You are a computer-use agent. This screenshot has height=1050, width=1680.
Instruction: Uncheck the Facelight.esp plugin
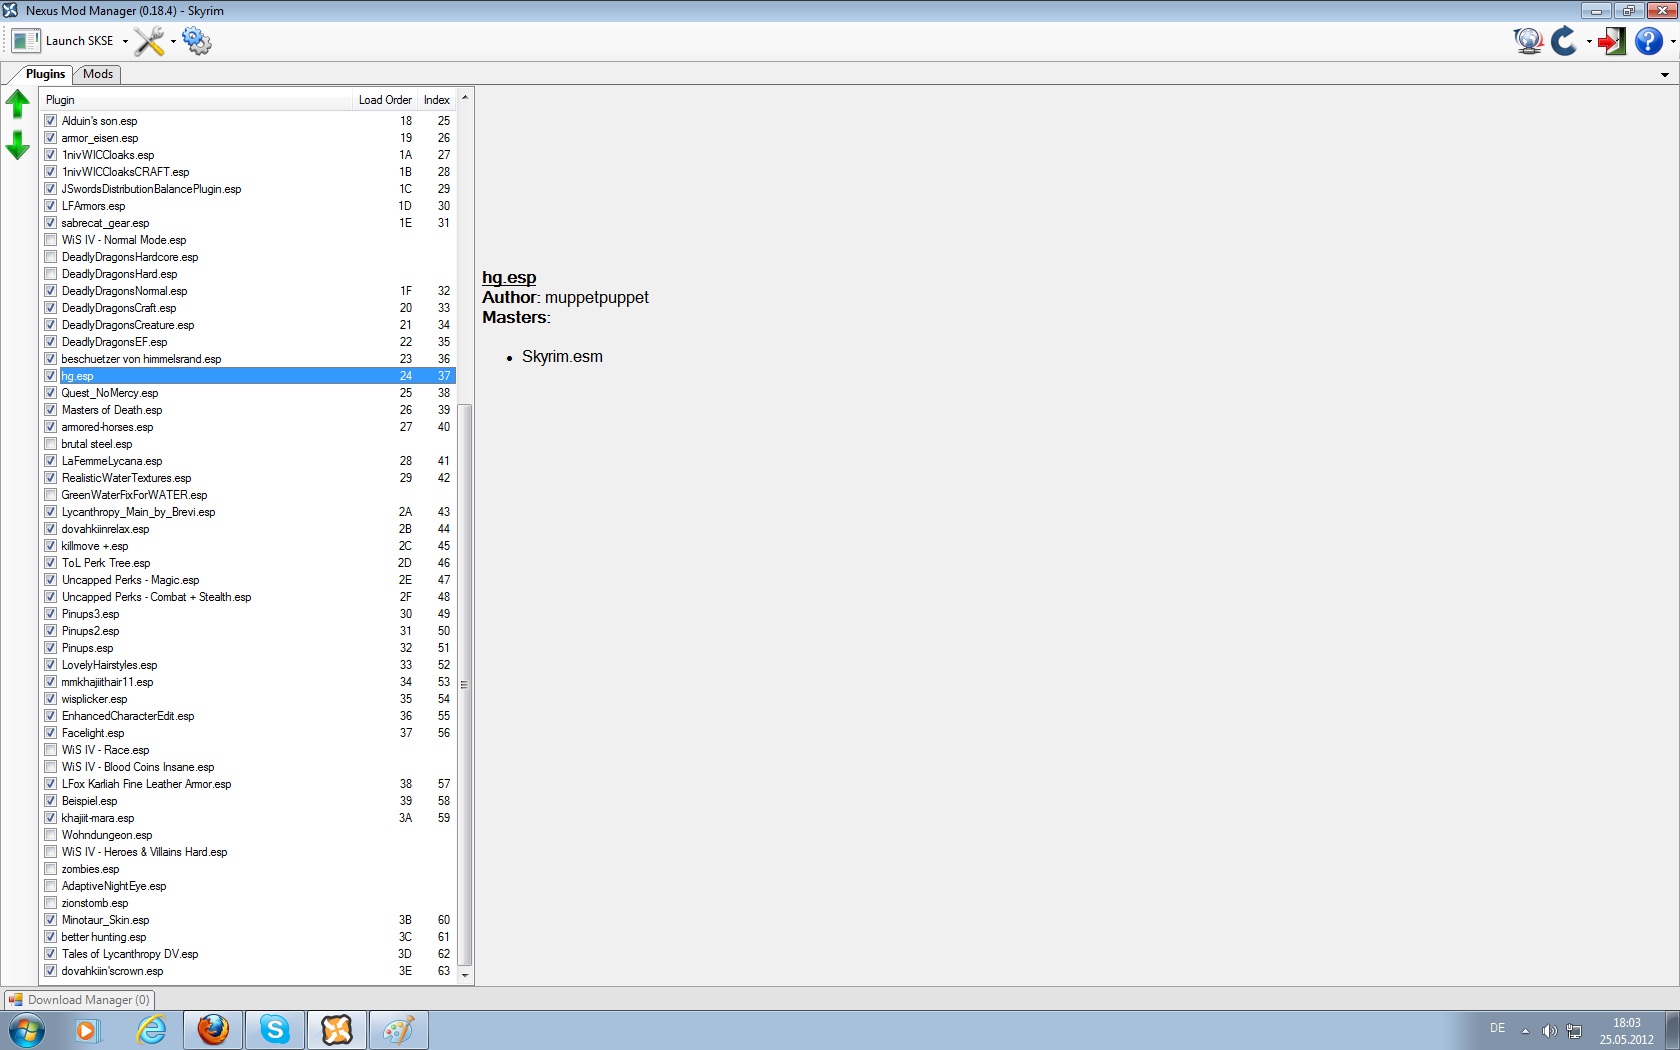click(51, 733)
